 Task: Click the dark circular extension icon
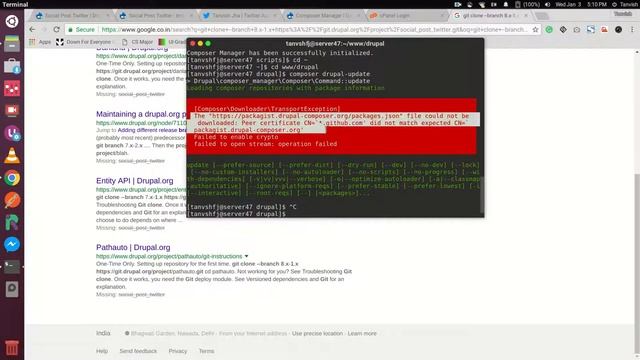coord(618,29)
